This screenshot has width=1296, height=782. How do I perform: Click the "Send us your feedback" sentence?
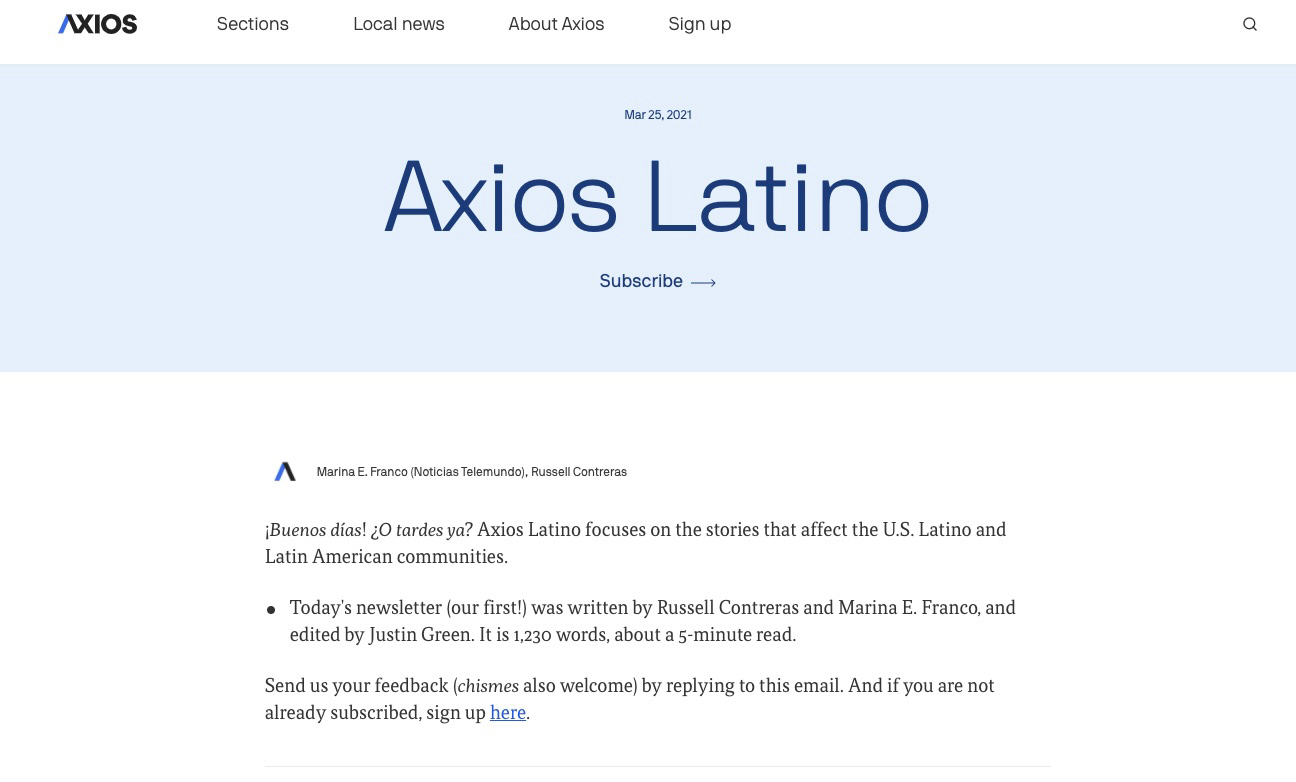click(x=356, y=686)
